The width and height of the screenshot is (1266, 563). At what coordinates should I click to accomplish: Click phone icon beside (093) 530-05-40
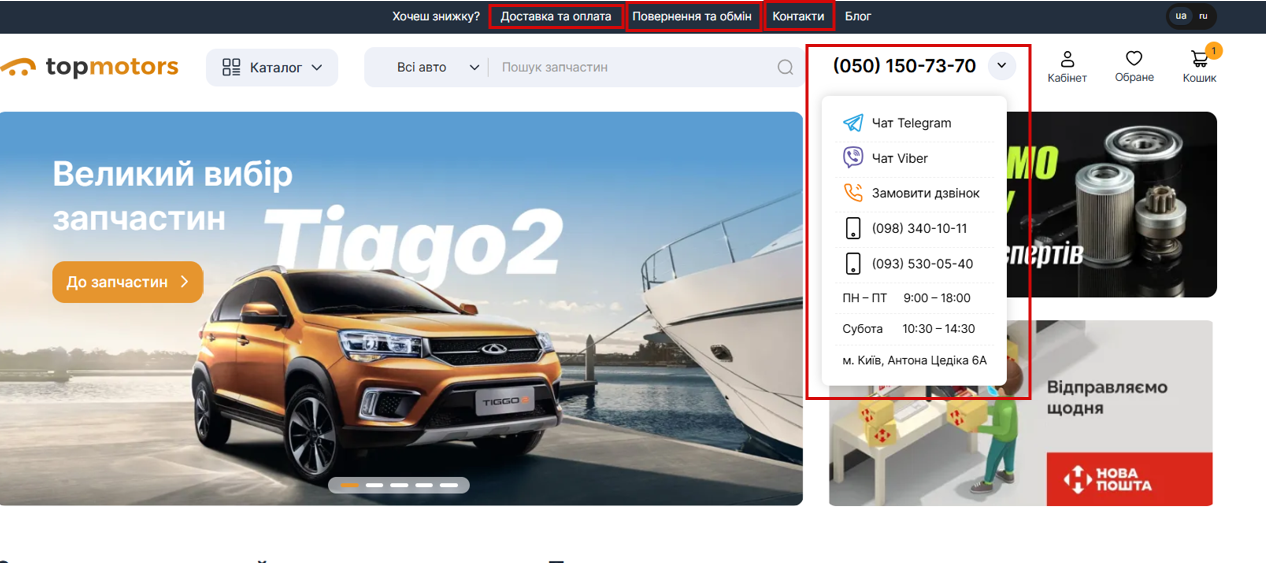(853, 264)
